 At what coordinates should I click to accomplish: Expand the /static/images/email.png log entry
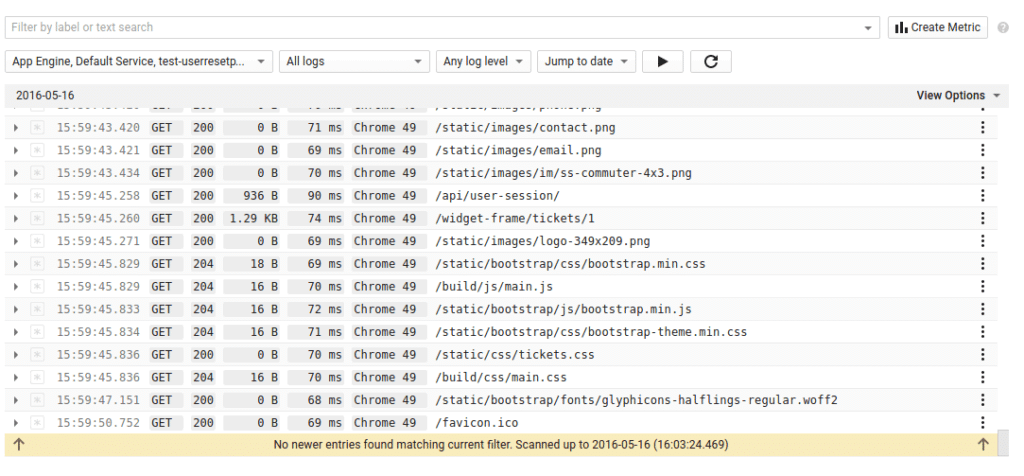tap(16, 150)
